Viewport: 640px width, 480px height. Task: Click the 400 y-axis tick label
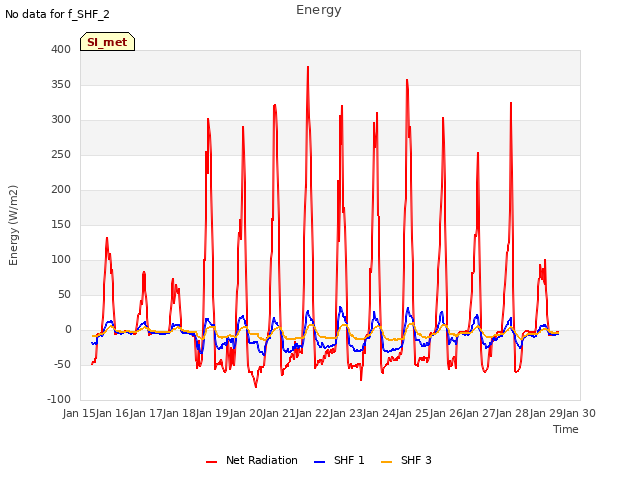pyautogui.click(x=61, y=49)
